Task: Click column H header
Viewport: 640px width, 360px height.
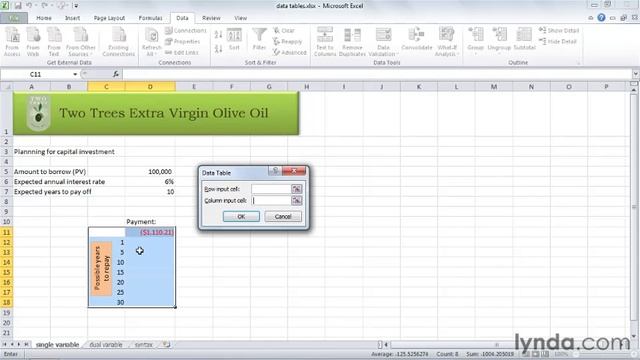Action: coord(306,87)
